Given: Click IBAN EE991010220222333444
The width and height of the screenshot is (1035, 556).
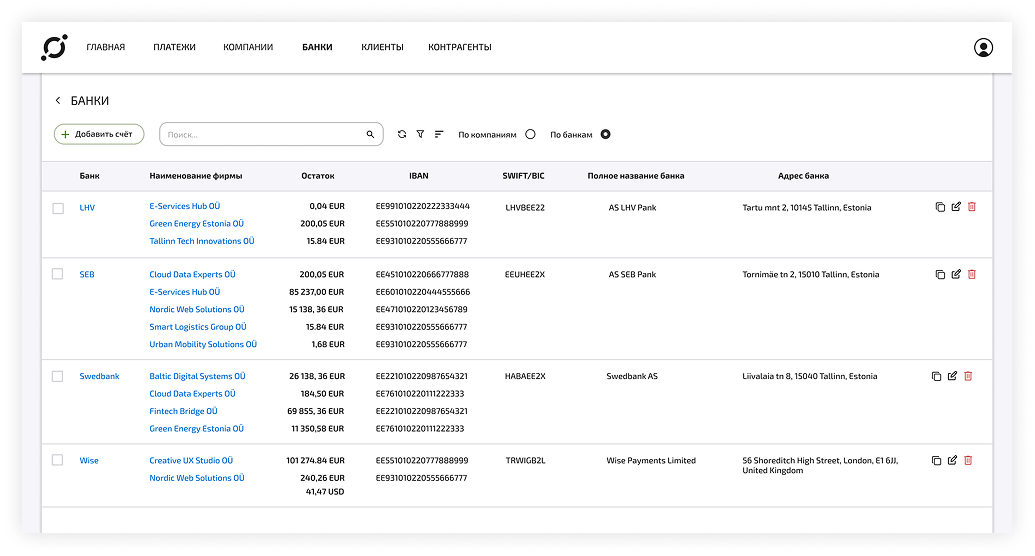Looking at the screenshot, I should tap(422, 206).
